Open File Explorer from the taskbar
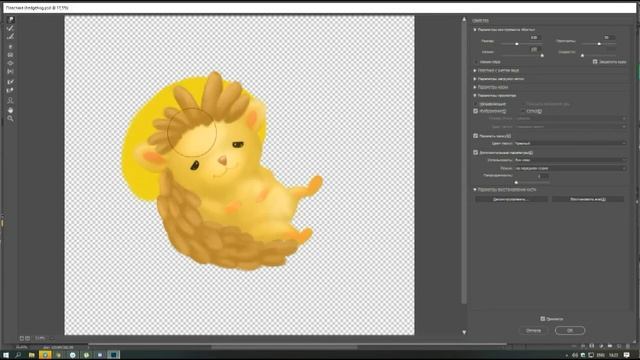 31,355
